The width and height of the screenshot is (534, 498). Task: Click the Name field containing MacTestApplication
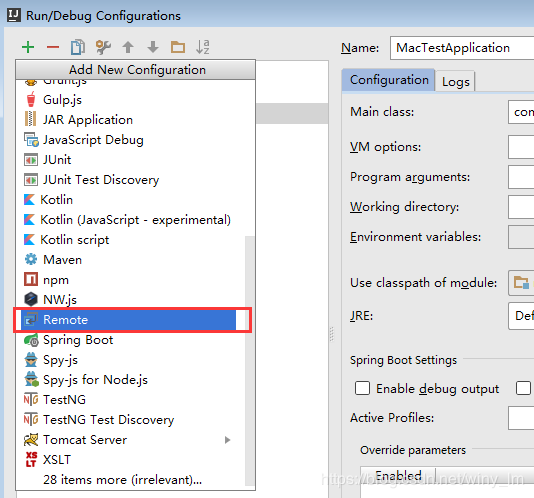pyautogui.click(x=462, y=48)
